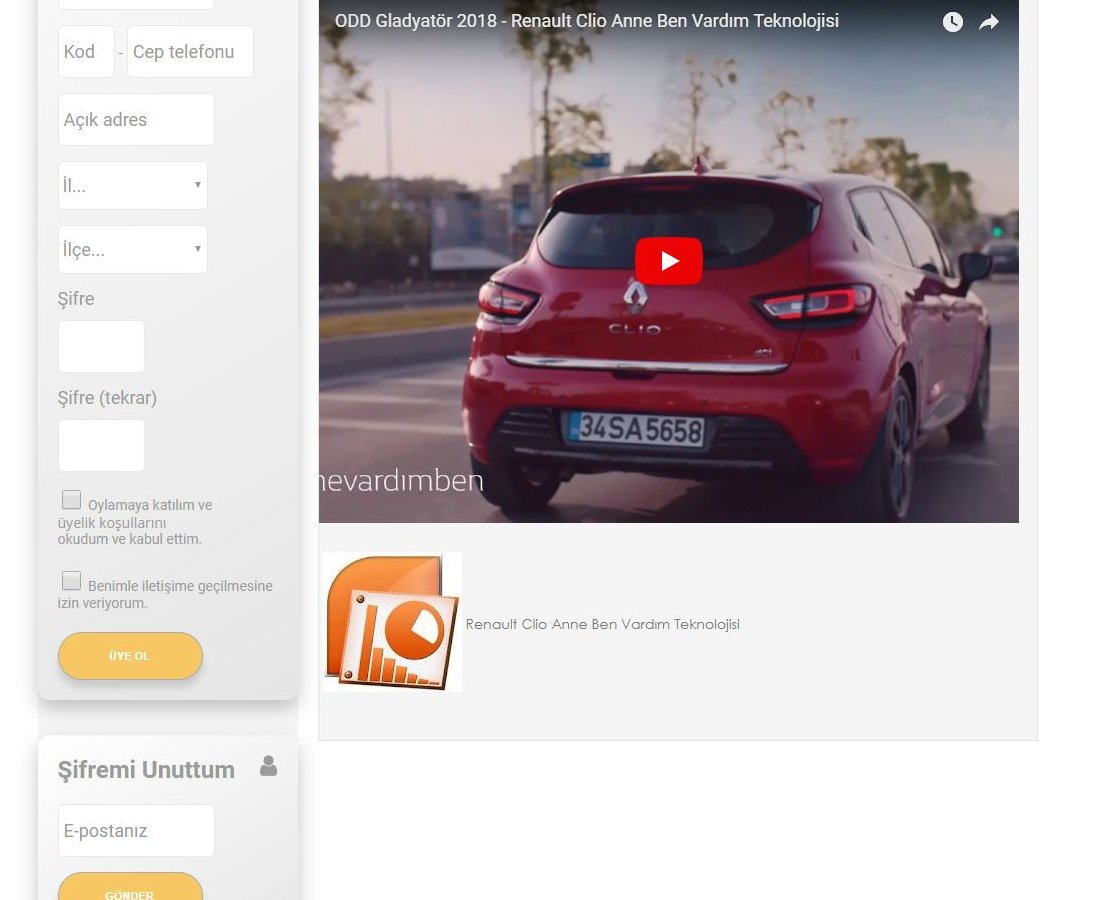1100x900 pixels.
Task: Tick the Benimle iletişime geçilmesine checkbox
Action: coord(71,580)
